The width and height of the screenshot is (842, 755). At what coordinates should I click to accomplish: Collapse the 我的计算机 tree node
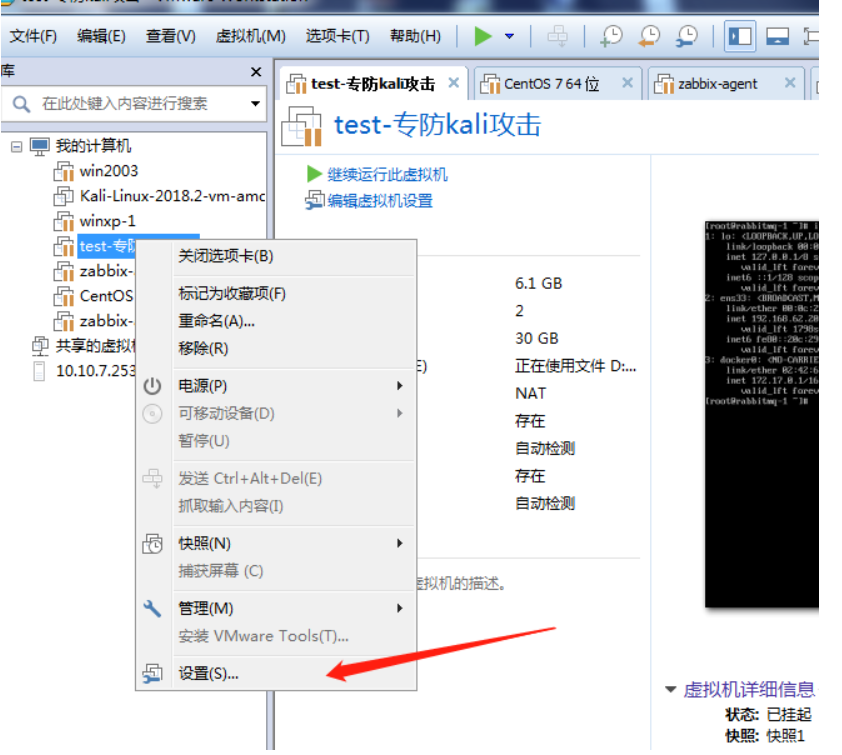(x=17, y=147)
